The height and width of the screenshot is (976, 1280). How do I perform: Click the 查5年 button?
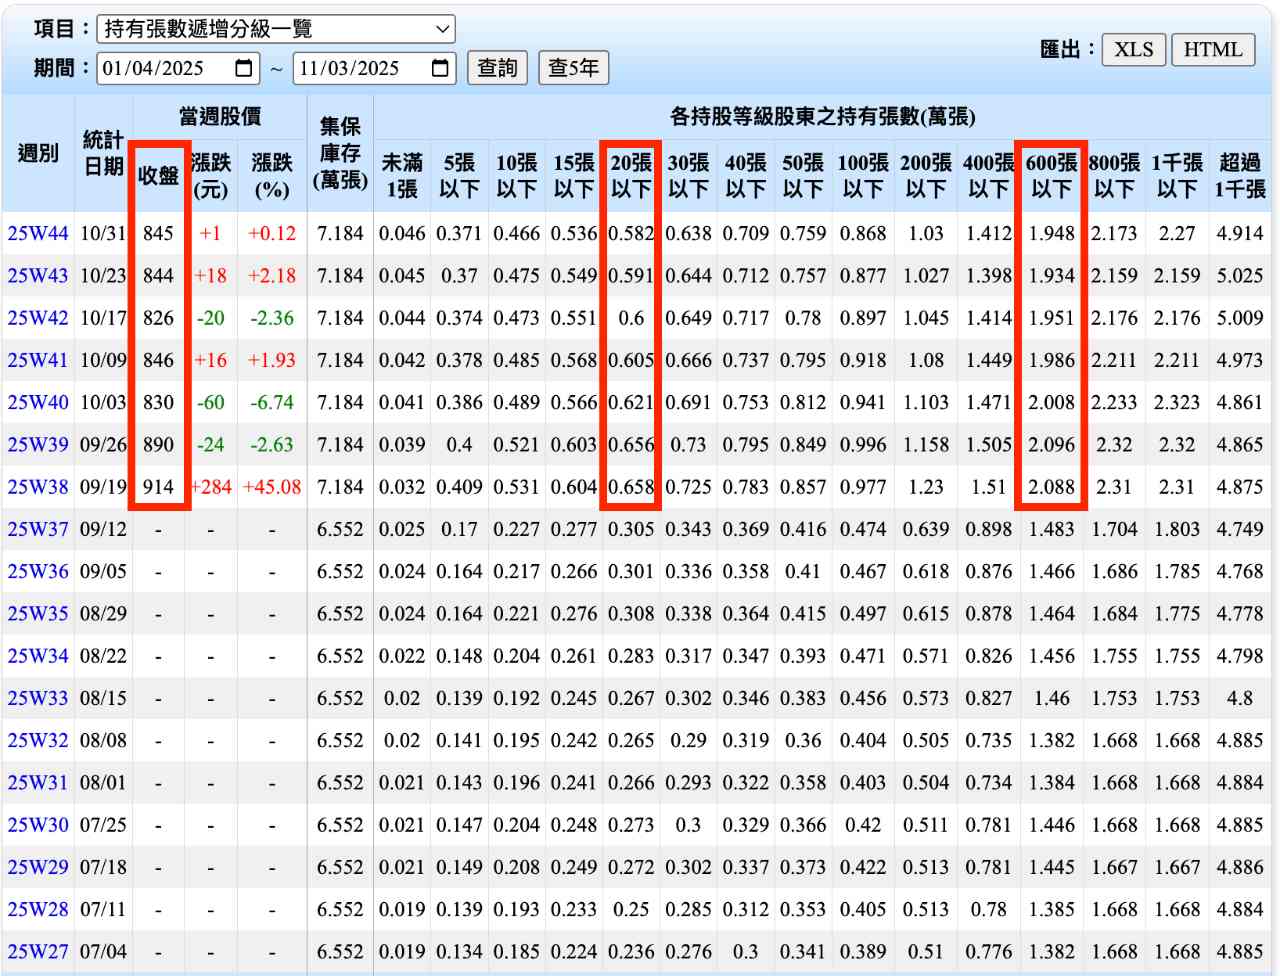(x=573, y=68)
